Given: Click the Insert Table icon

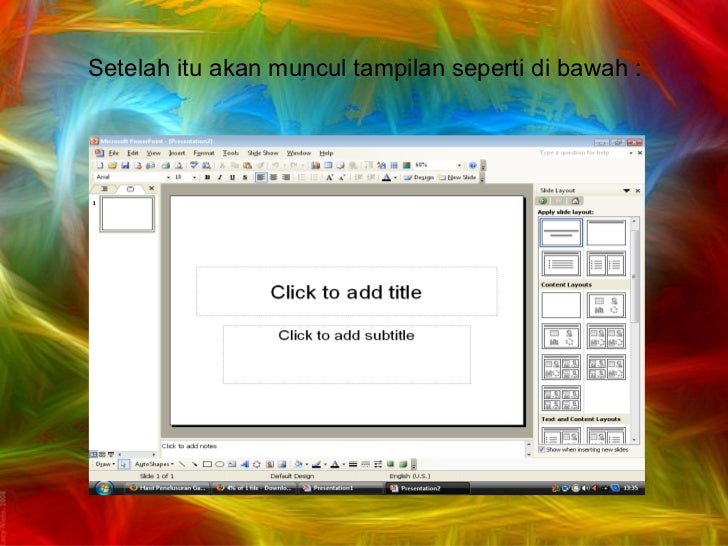Looking at the screenshot, I should click(328, 165).
